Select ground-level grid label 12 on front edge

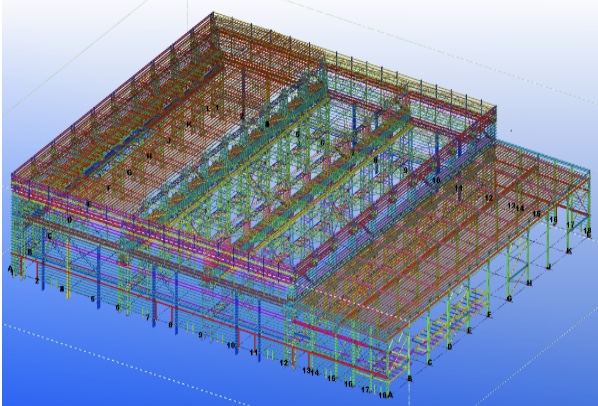click(283, 363)
